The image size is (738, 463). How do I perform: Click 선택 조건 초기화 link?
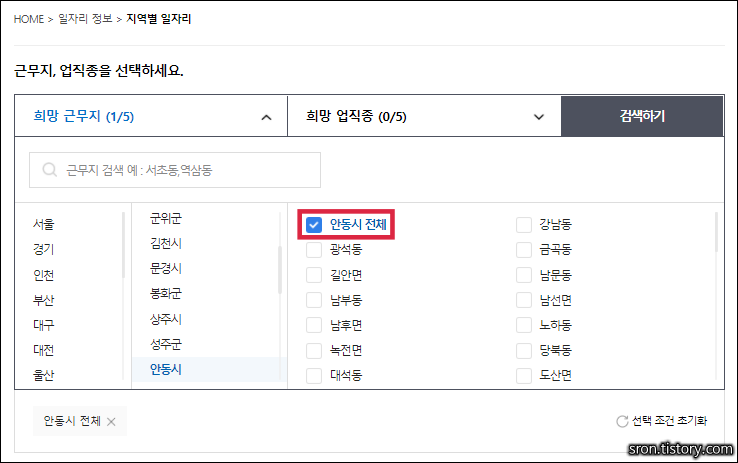point(669,421)
